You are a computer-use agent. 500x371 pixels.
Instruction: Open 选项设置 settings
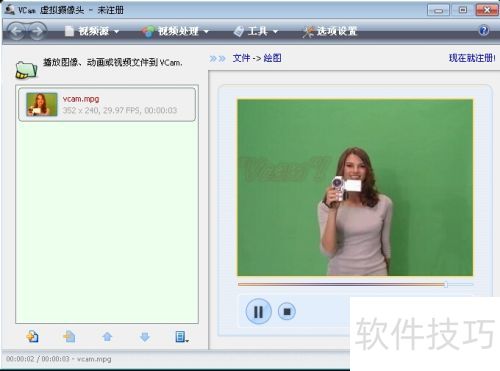[x=330, y=31]
